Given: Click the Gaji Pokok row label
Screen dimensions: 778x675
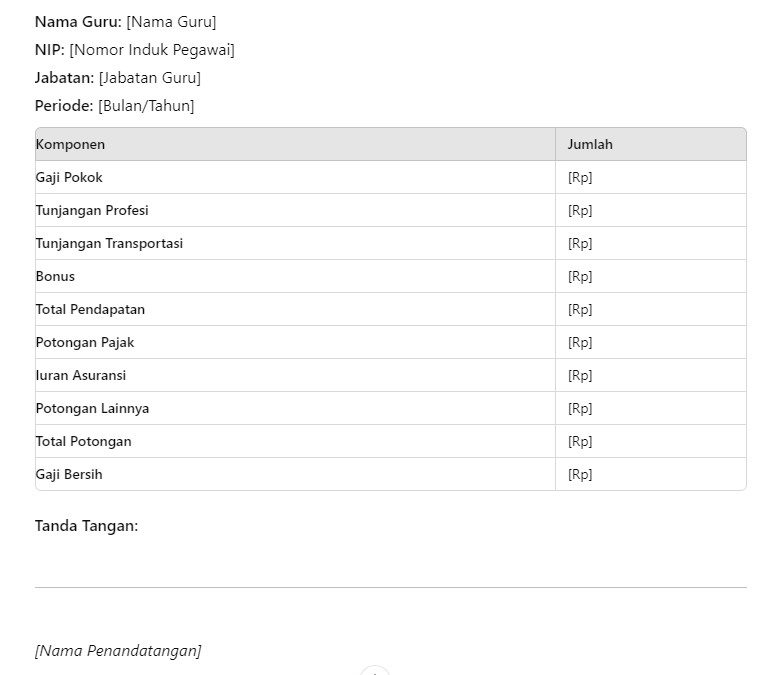Looking at the screenshot, I should [69, 178].
